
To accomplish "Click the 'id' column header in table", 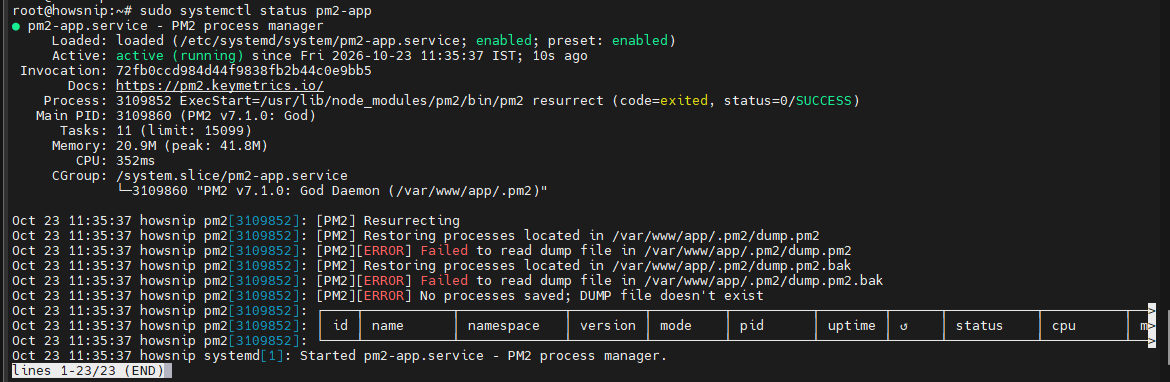I will tap(341, 326).
